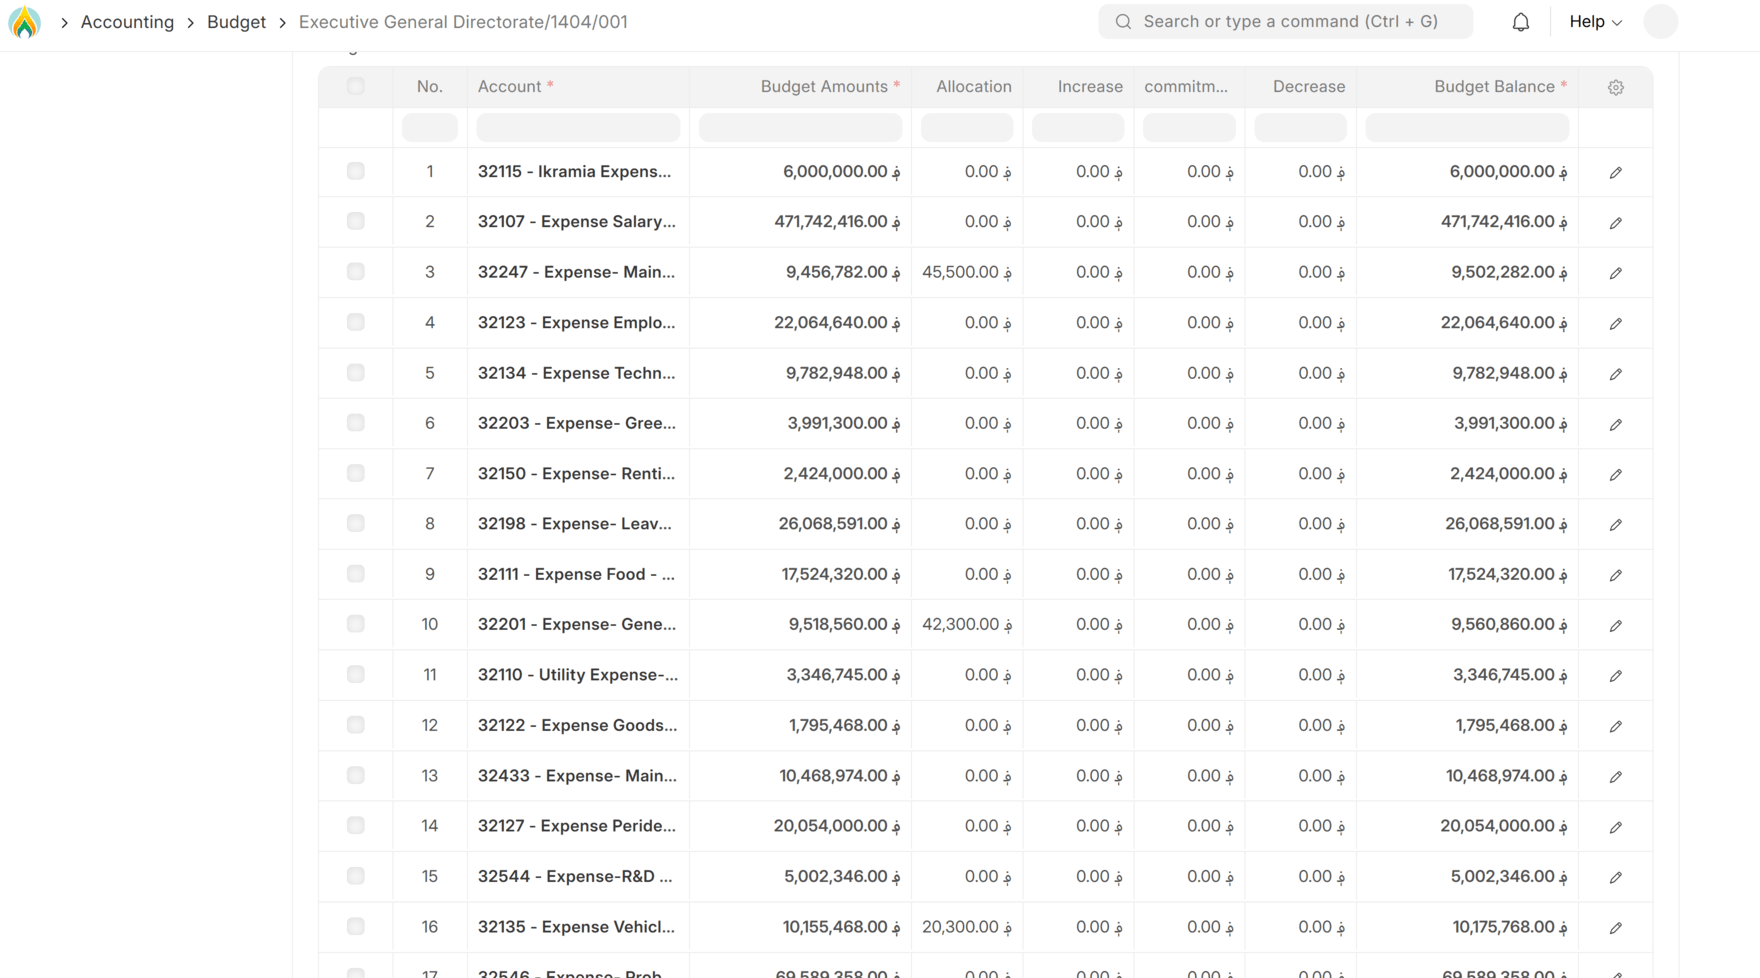Navigate to Budget breadcrumb

[236, 22]
